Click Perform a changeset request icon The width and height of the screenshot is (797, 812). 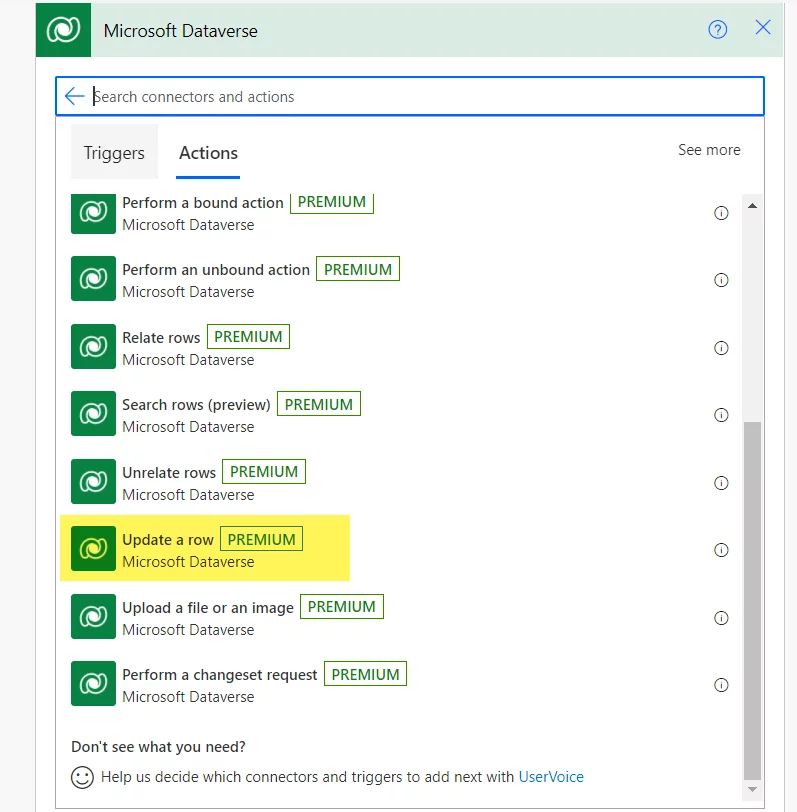(x=93, y=683)
